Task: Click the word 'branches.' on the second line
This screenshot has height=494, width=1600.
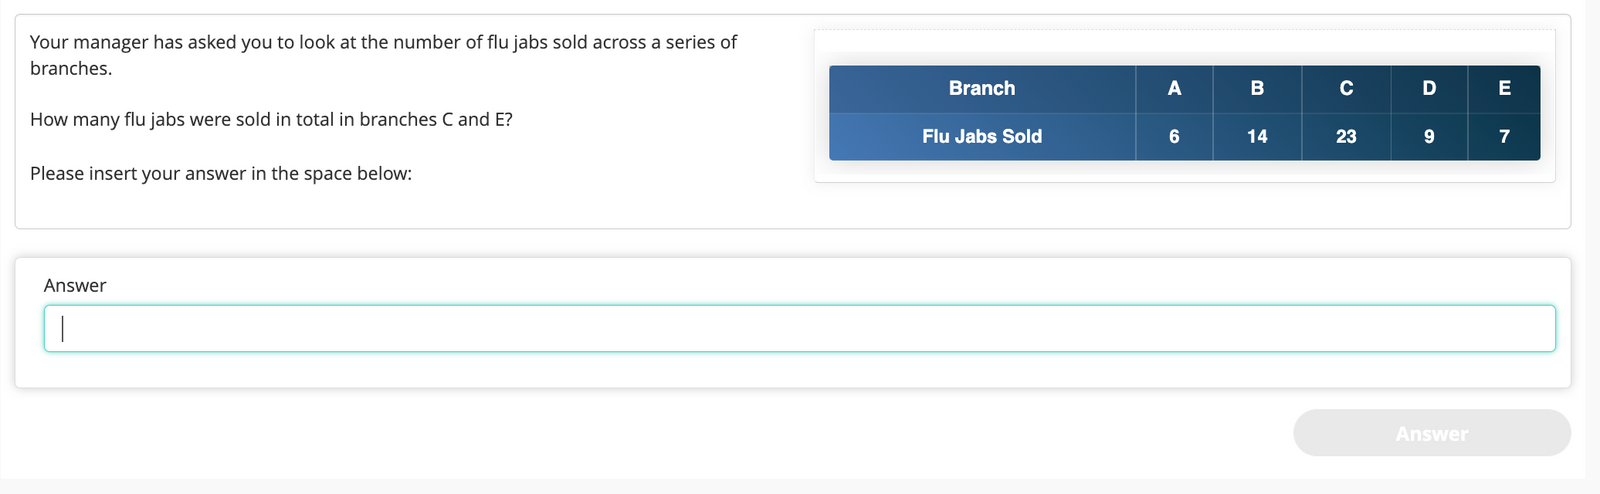Action: (71, 69)
